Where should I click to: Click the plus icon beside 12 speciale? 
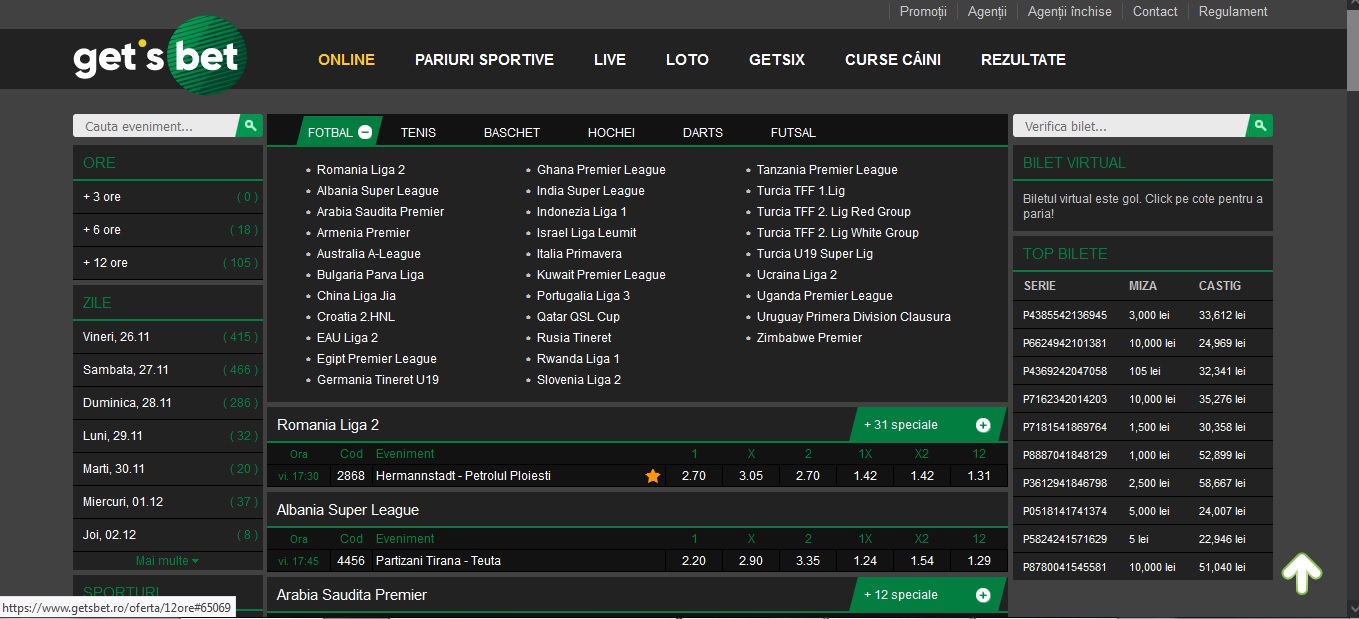click(983, 595)
